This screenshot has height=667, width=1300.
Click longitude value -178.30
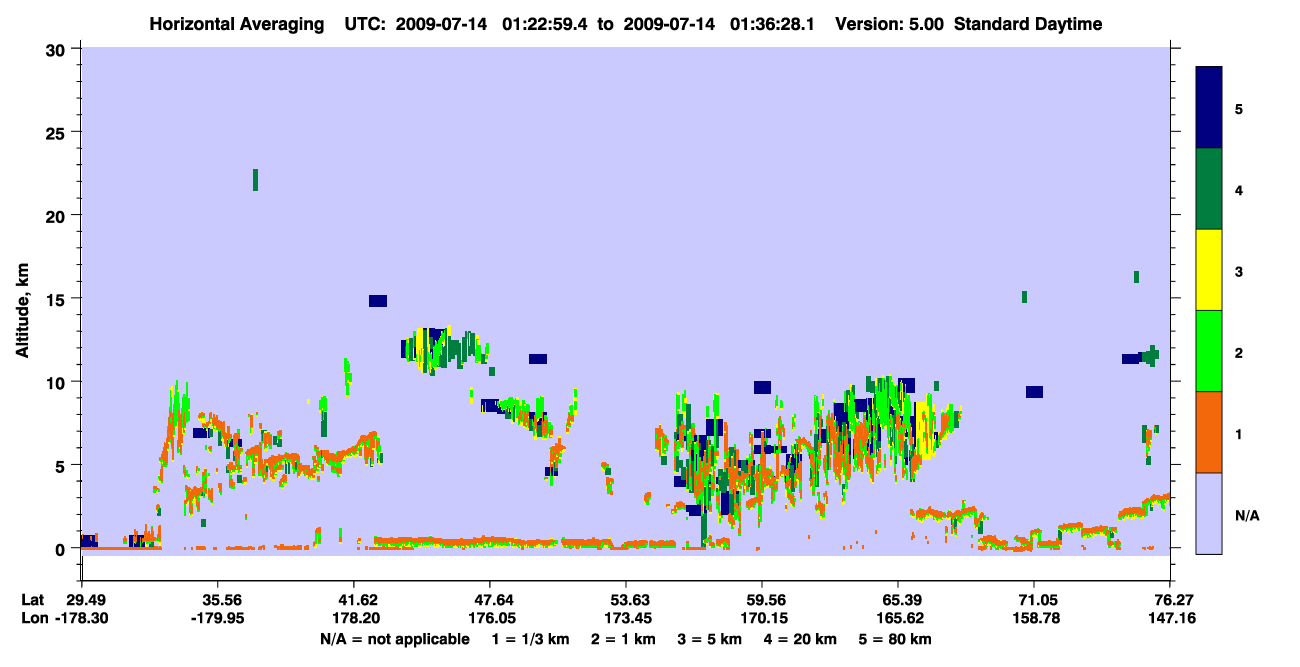(83, 619)
